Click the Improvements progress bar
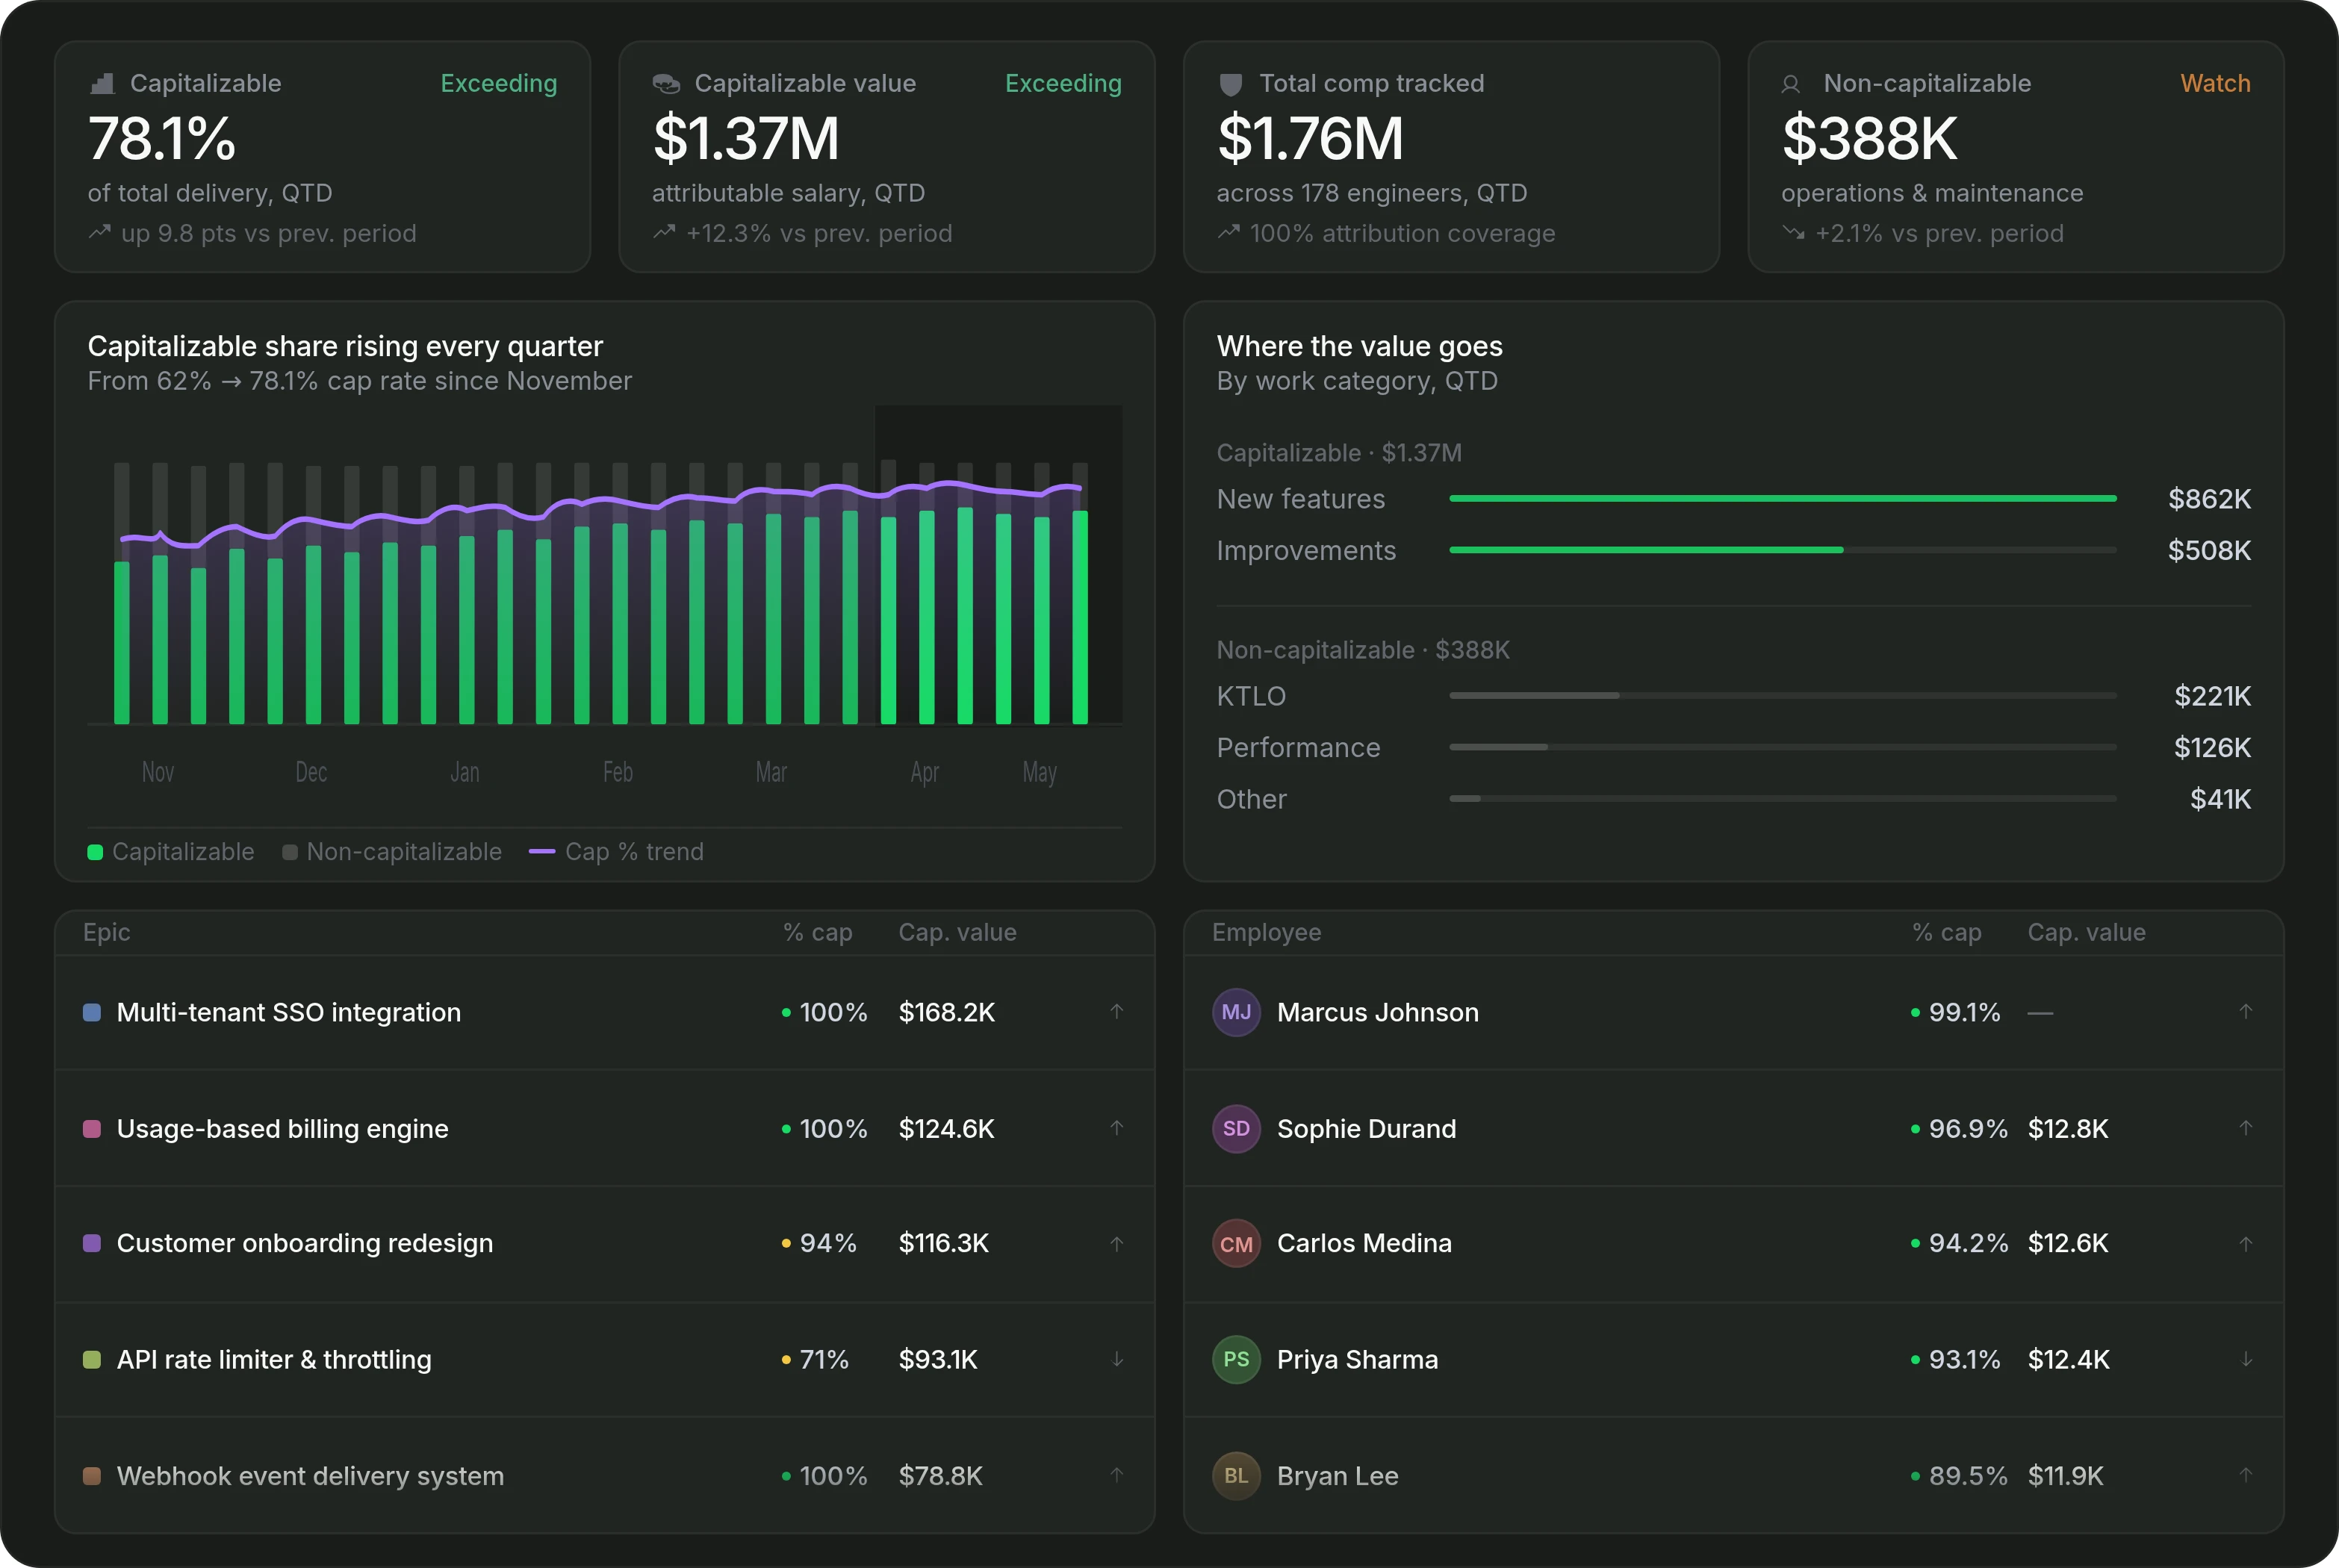 1783,550
